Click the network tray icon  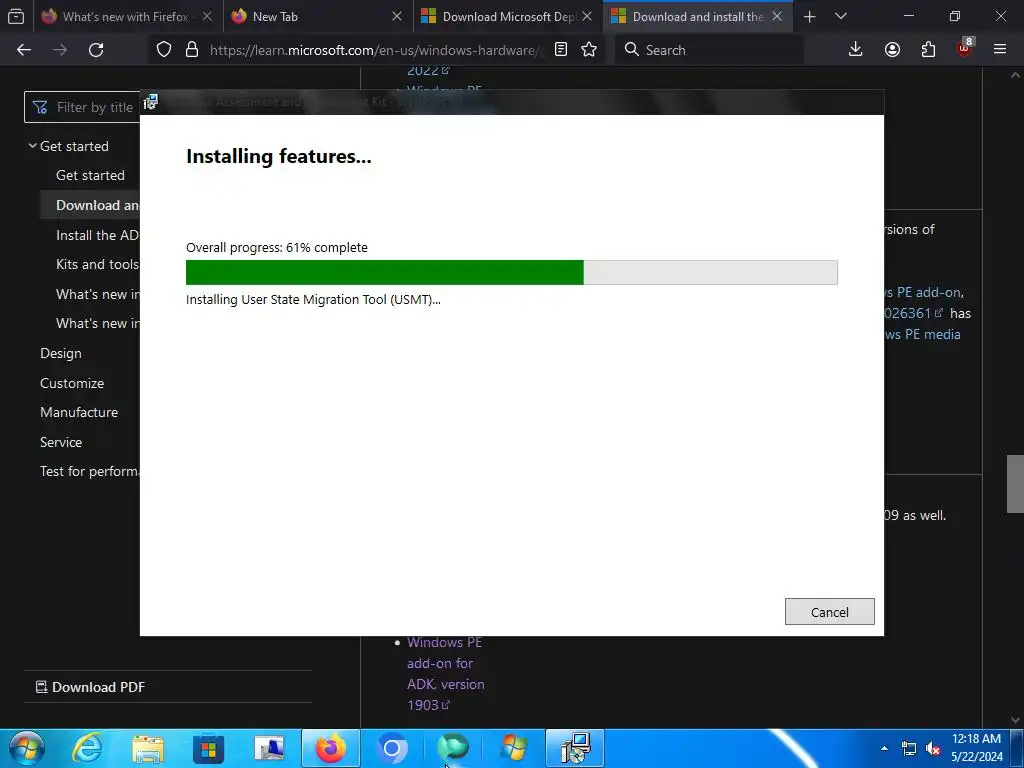pyautogui.click(x=908, y=748)
